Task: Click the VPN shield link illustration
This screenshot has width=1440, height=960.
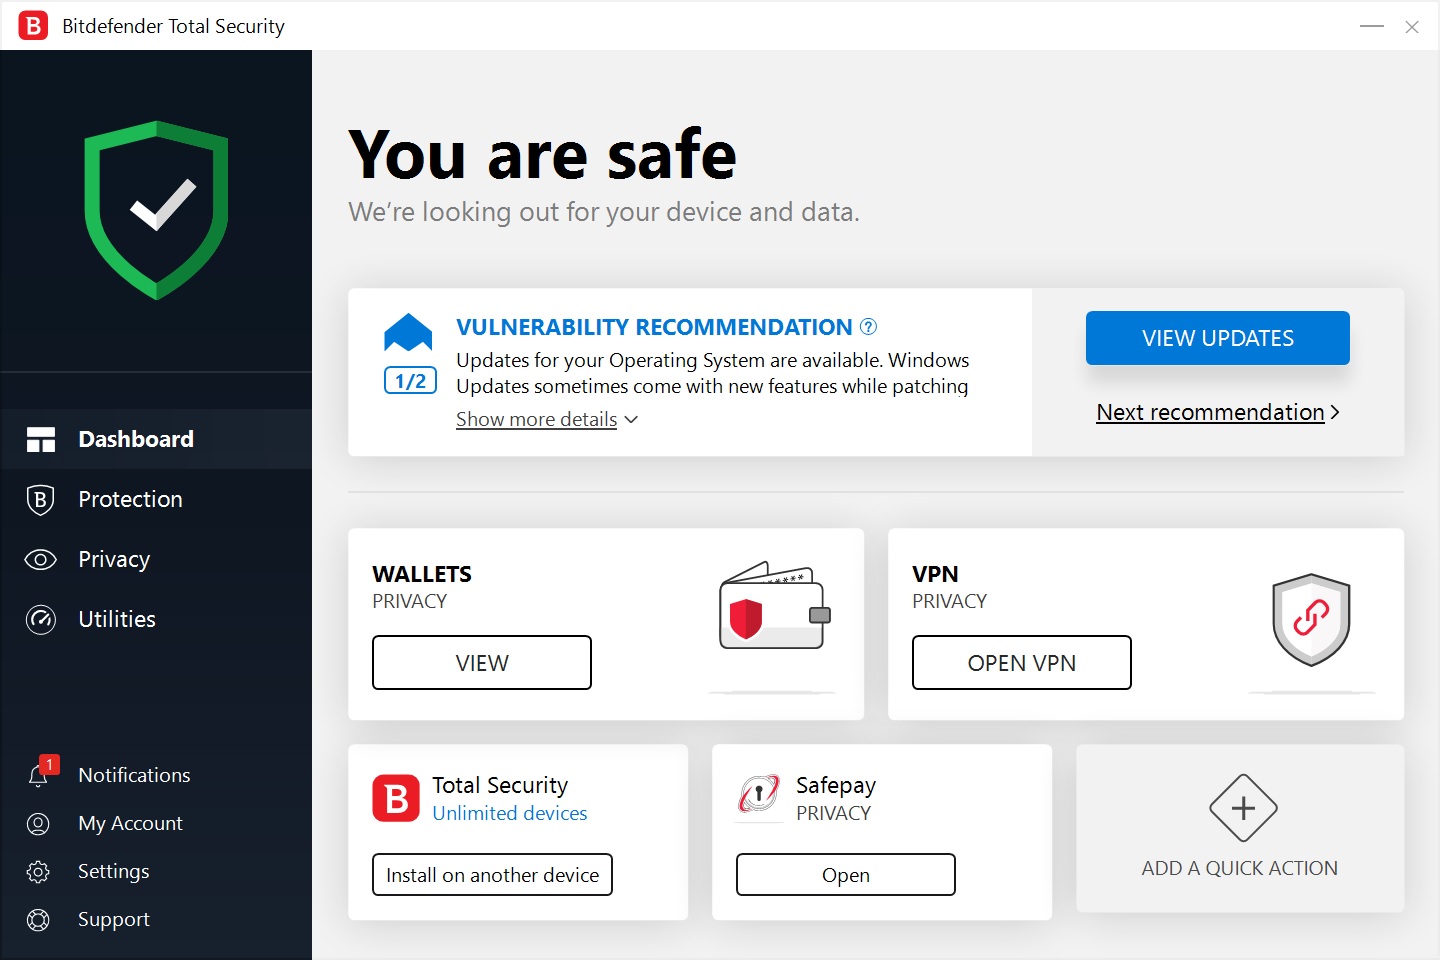Action: 1311,619
